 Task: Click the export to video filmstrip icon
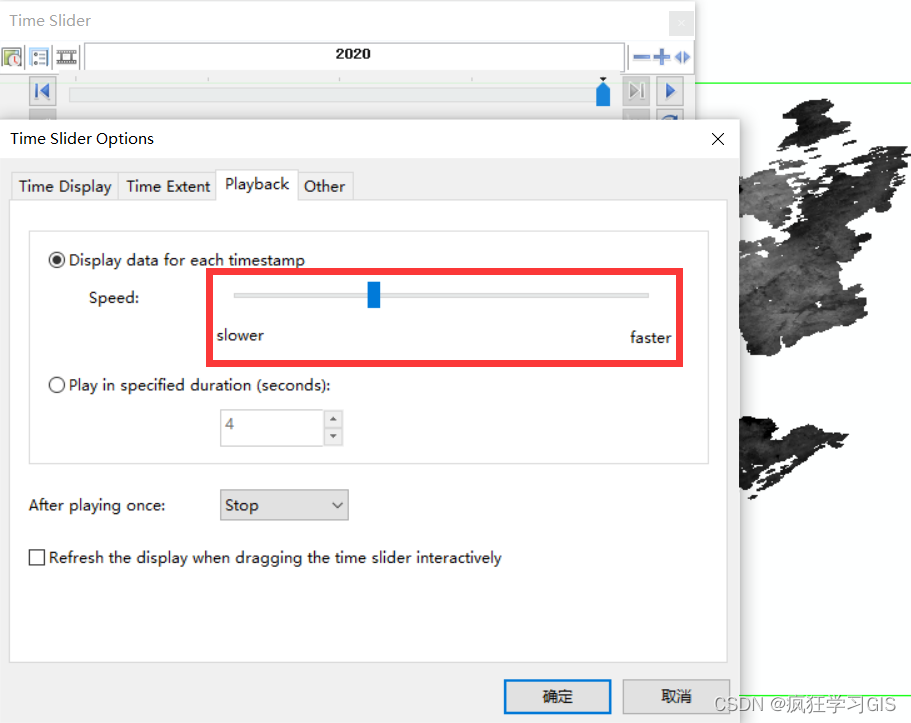click(x=67, y=57)
